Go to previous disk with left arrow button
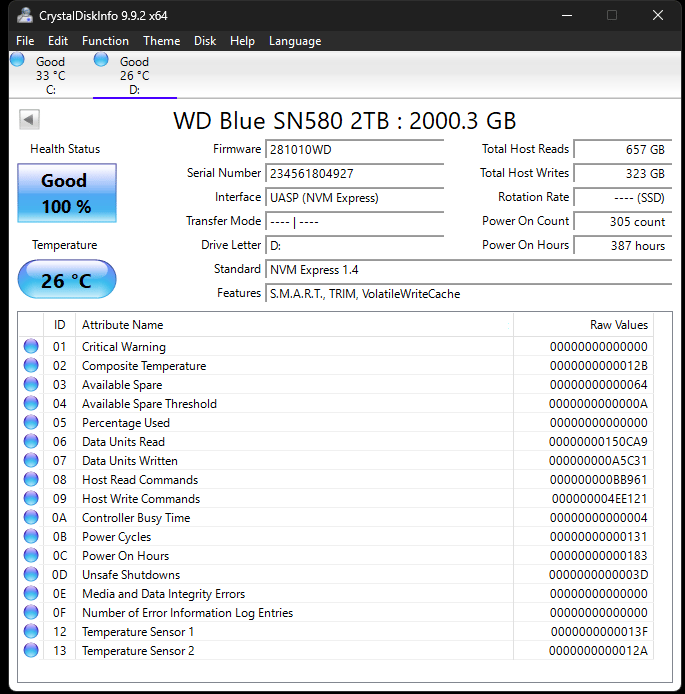 coord(29,120)
